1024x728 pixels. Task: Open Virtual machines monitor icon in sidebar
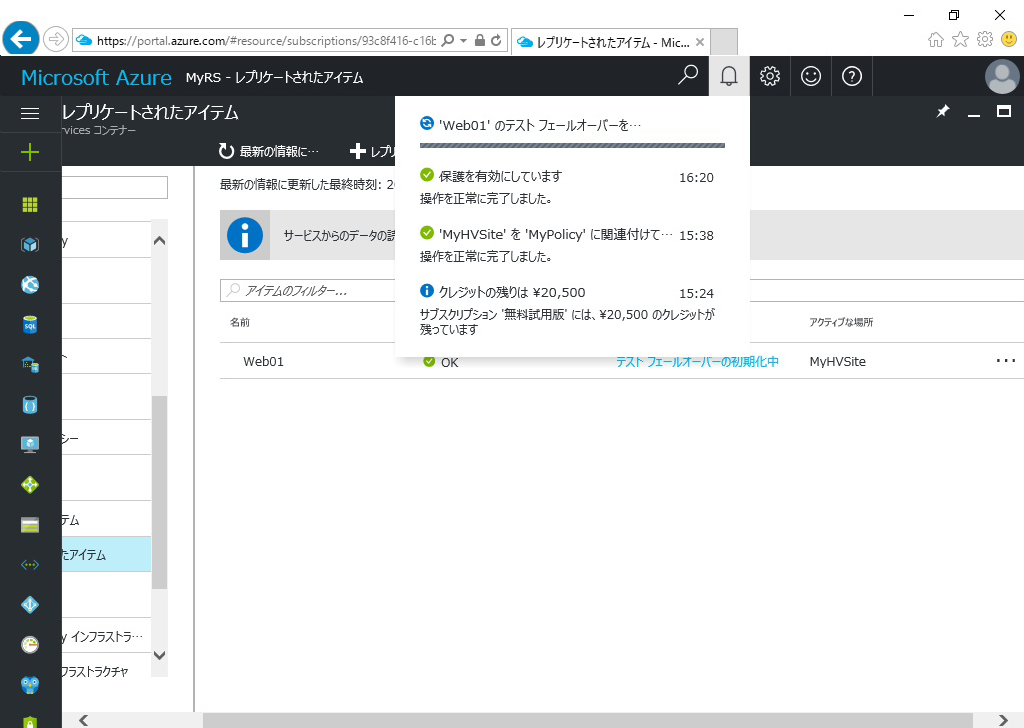pos(30,445)
